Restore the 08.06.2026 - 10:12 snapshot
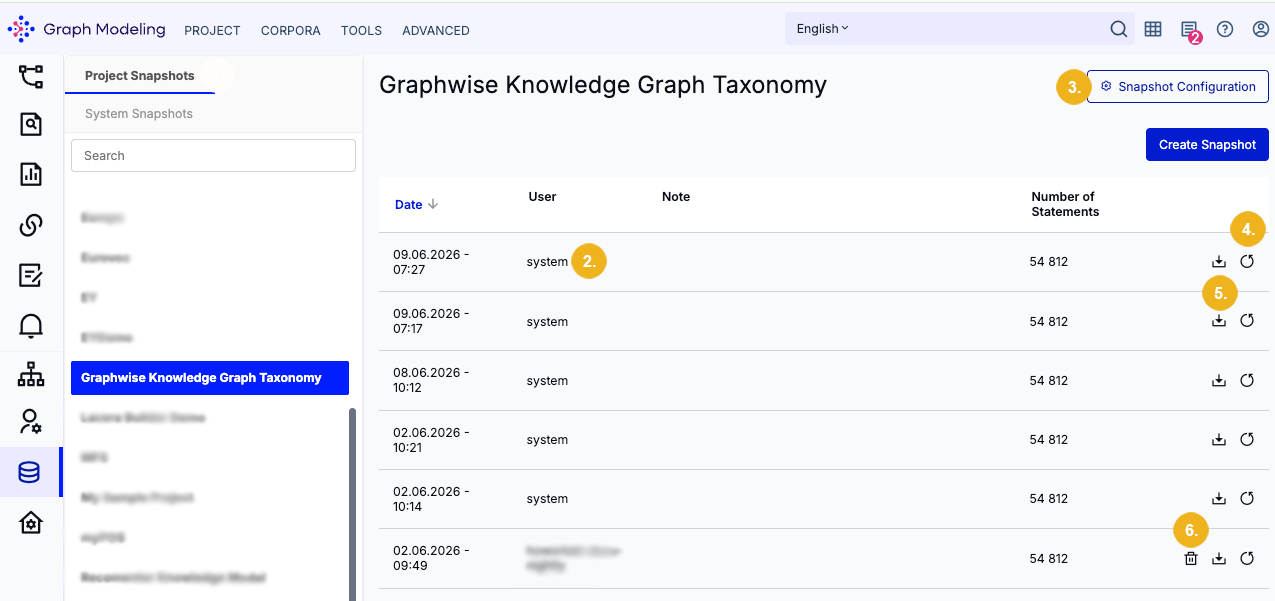1275x601 pixels. pyautogui.click(x=1247, y=380)
